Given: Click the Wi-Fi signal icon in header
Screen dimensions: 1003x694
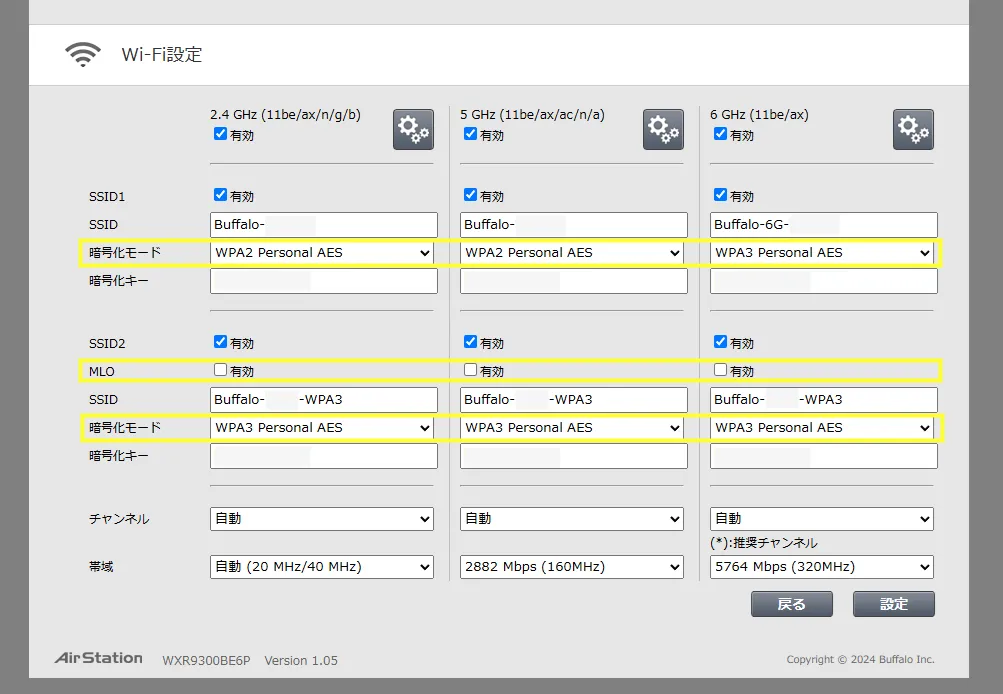Looking at the screenshot, I should pyautogui.click(x=83, y=54).
